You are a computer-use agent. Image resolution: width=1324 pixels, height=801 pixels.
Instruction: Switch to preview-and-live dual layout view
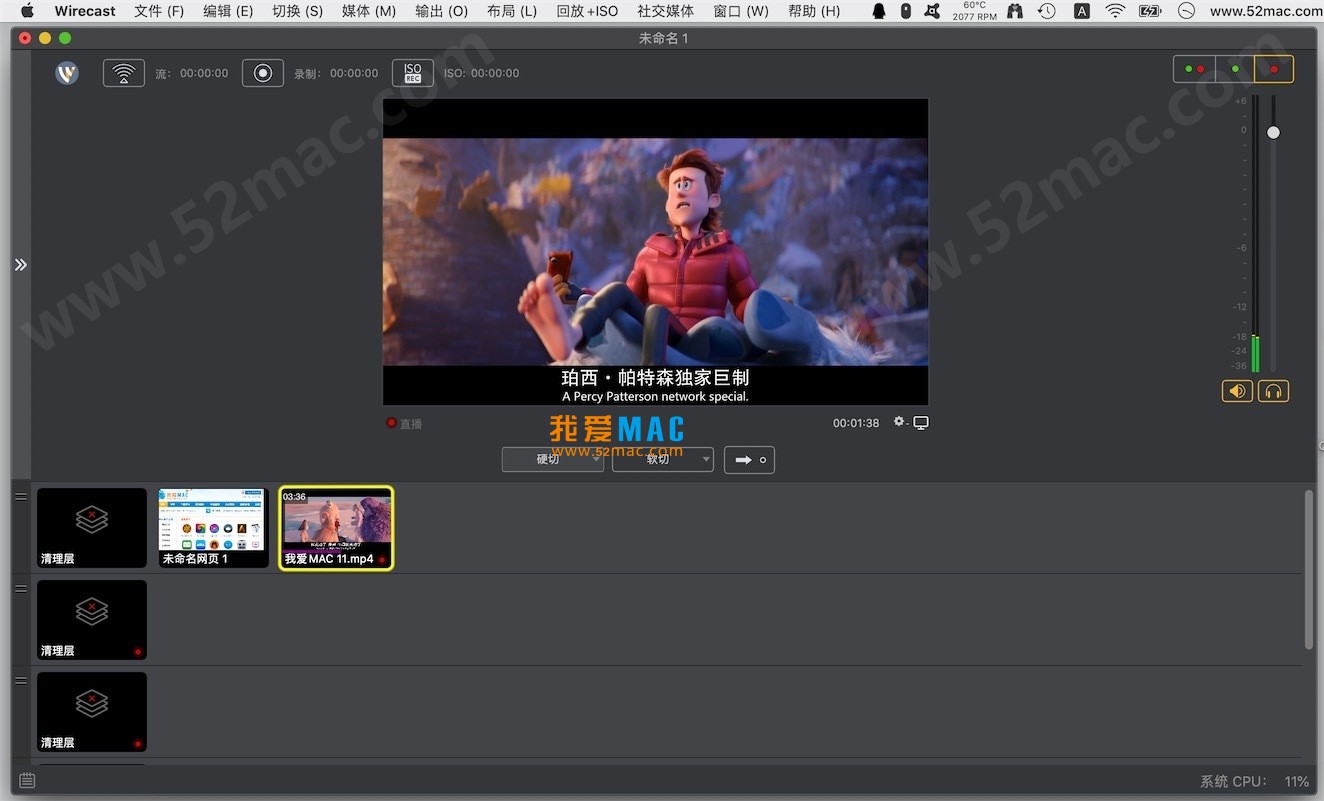[x=1194, y=69]
